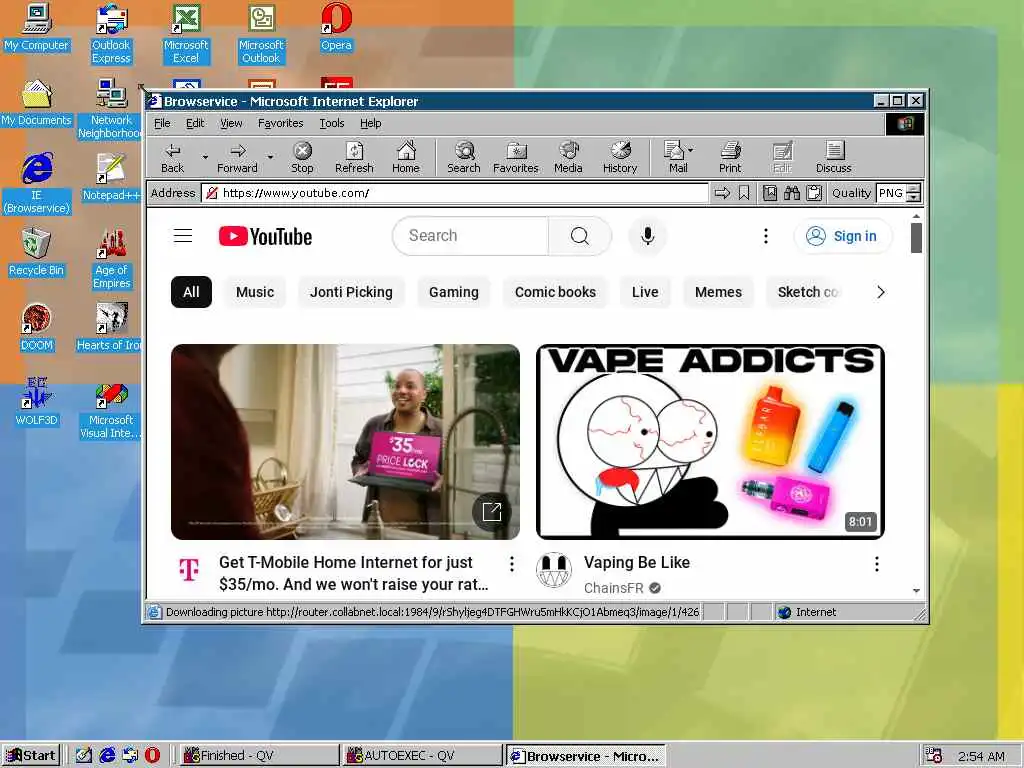Click the Back toolbar button
Image resolution: width=1024 pixels, height=768 pixels.
click(x=172, y=158)
